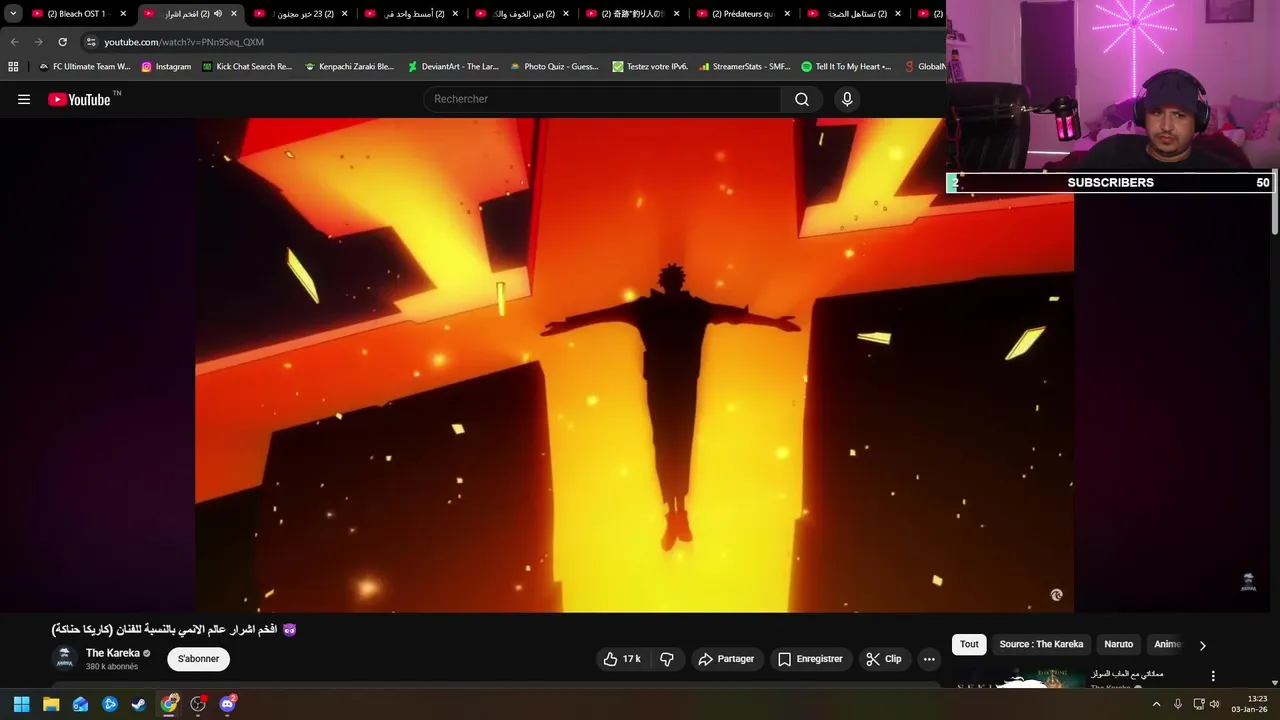
Task: Open Chrome from the taskbar
Action: 169,704
